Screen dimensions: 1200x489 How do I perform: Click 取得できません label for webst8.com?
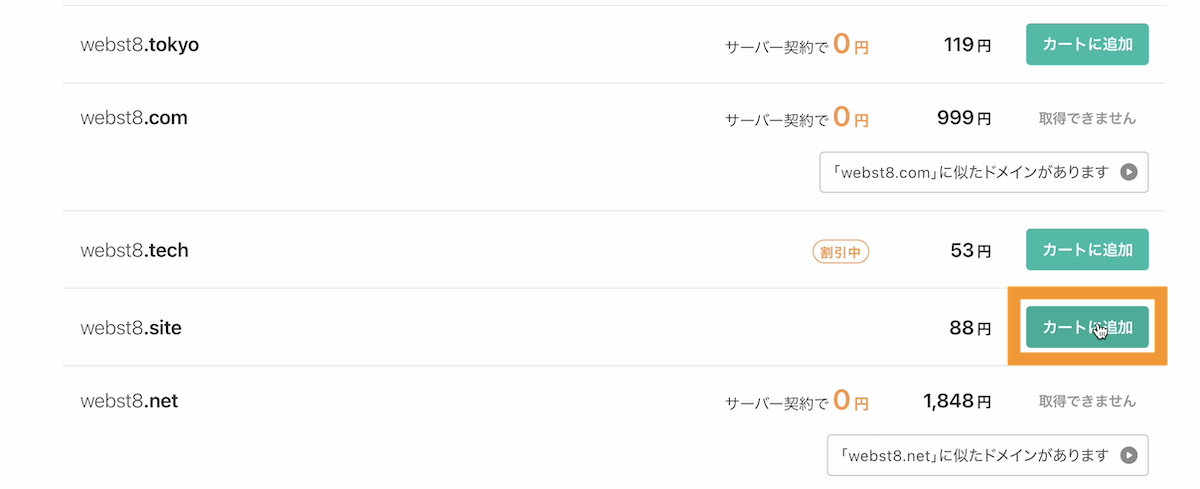point(1087,118)
